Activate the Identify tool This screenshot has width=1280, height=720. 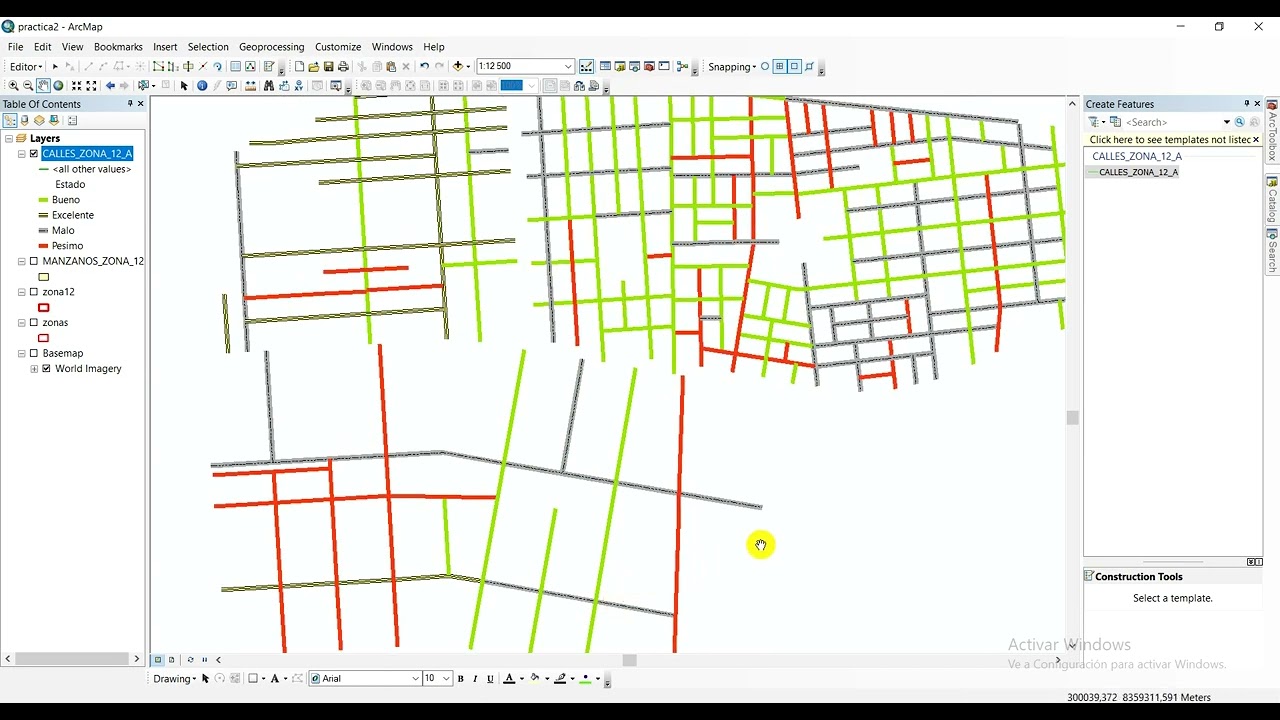[x=202, y=86]
